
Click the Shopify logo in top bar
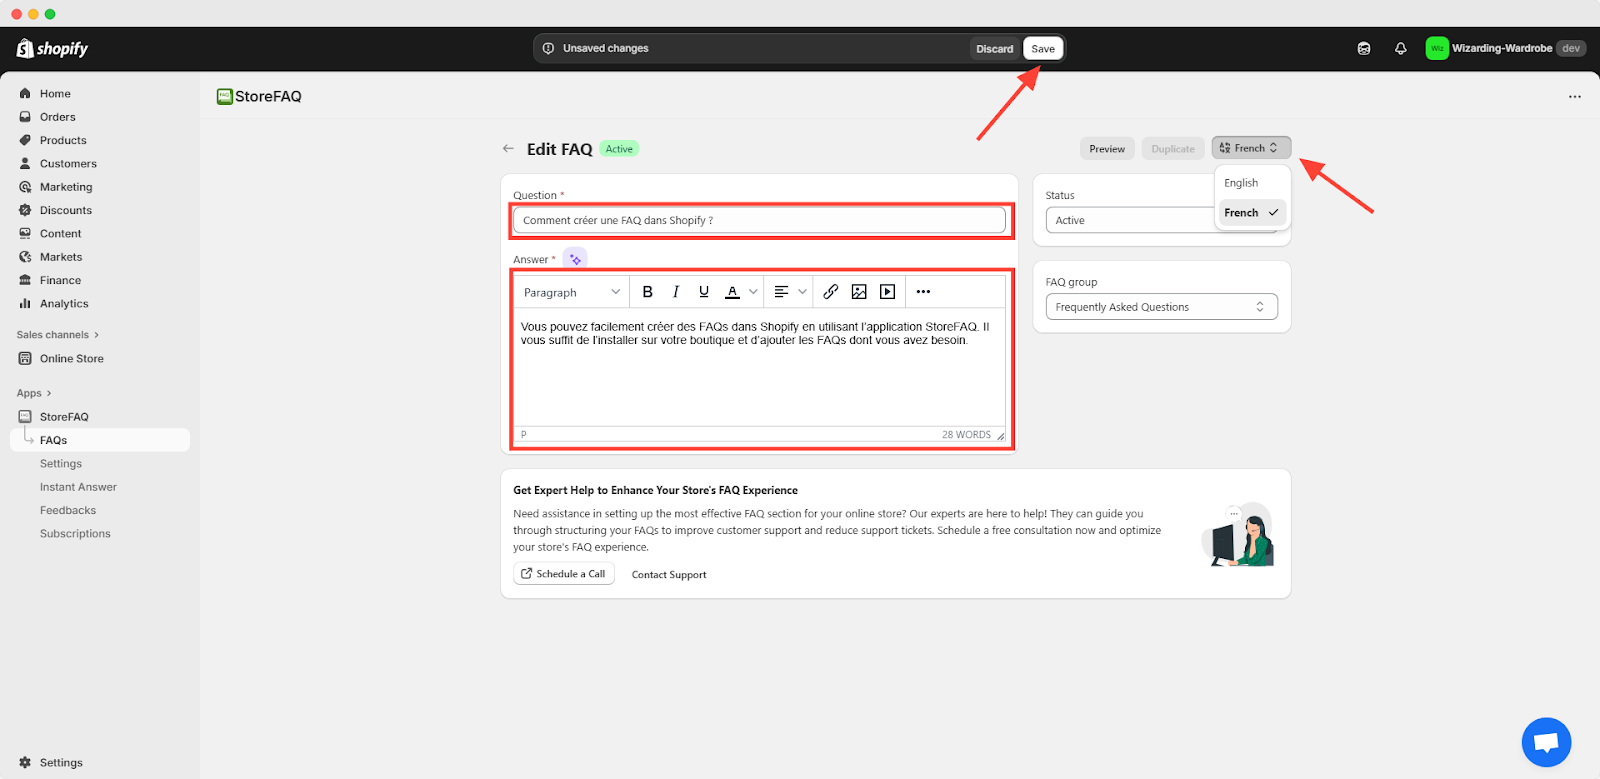coord(52,48)
